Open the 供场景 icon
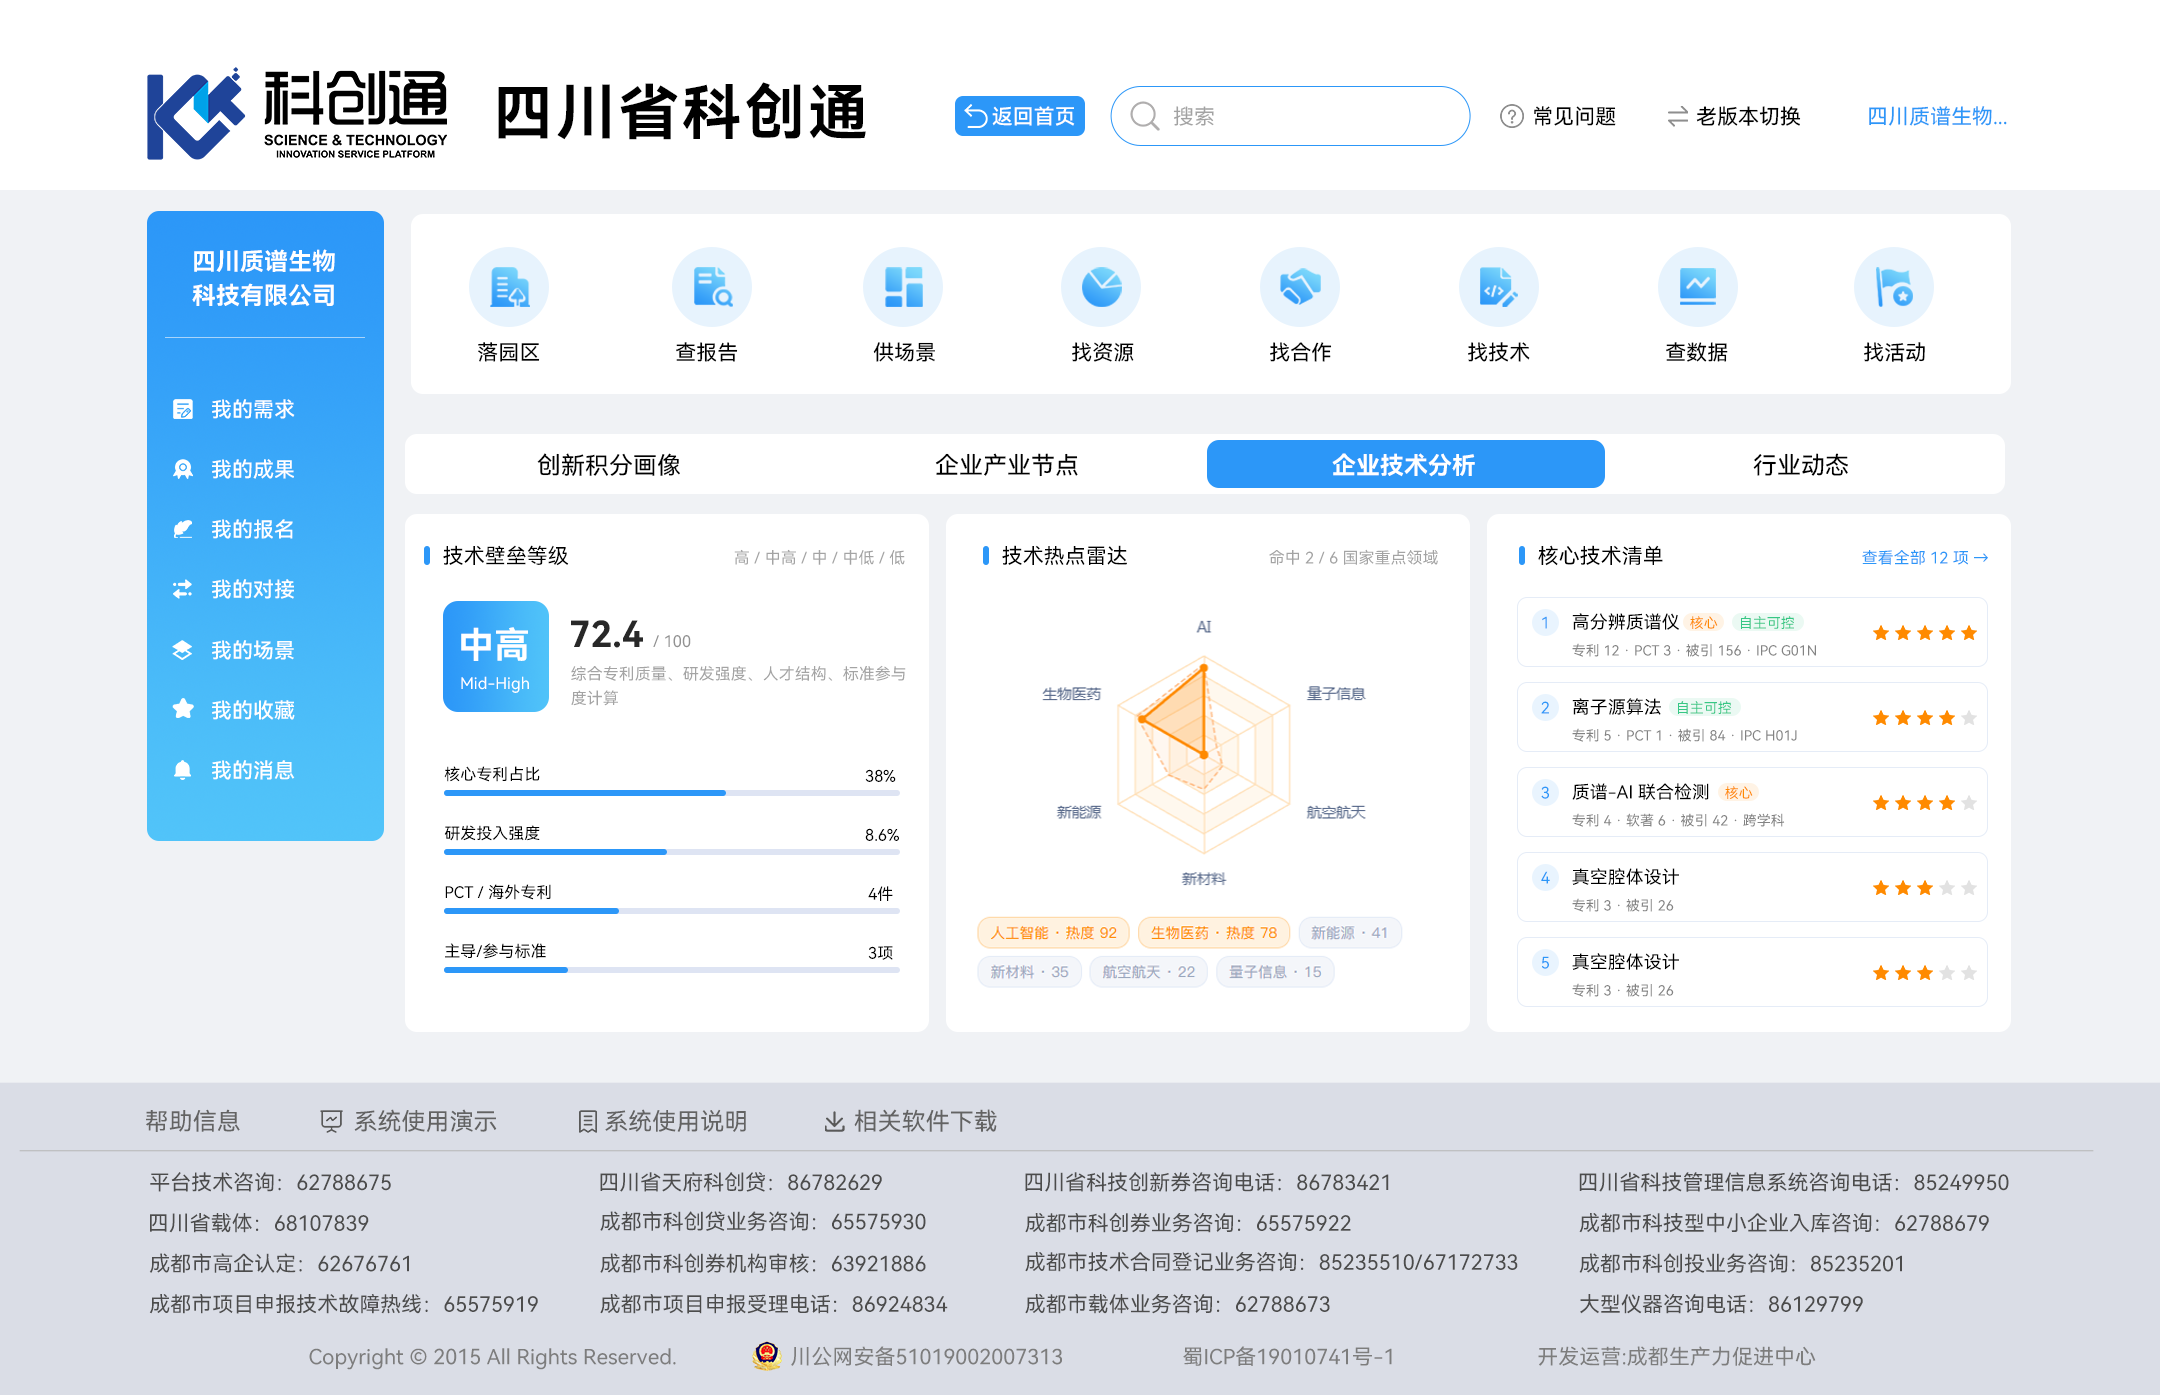Screen dimensions: 2160x1395 903,287
